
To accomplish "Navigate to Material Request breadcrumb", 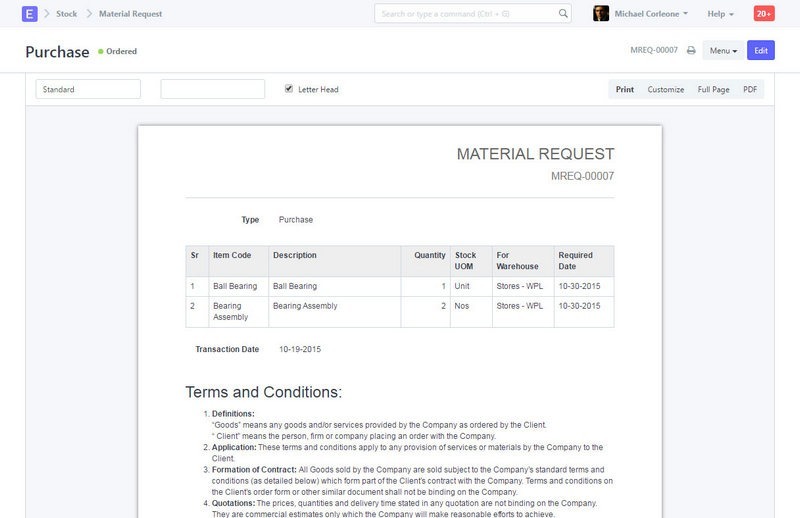I will pyautogui.click(x=130, y=14).
